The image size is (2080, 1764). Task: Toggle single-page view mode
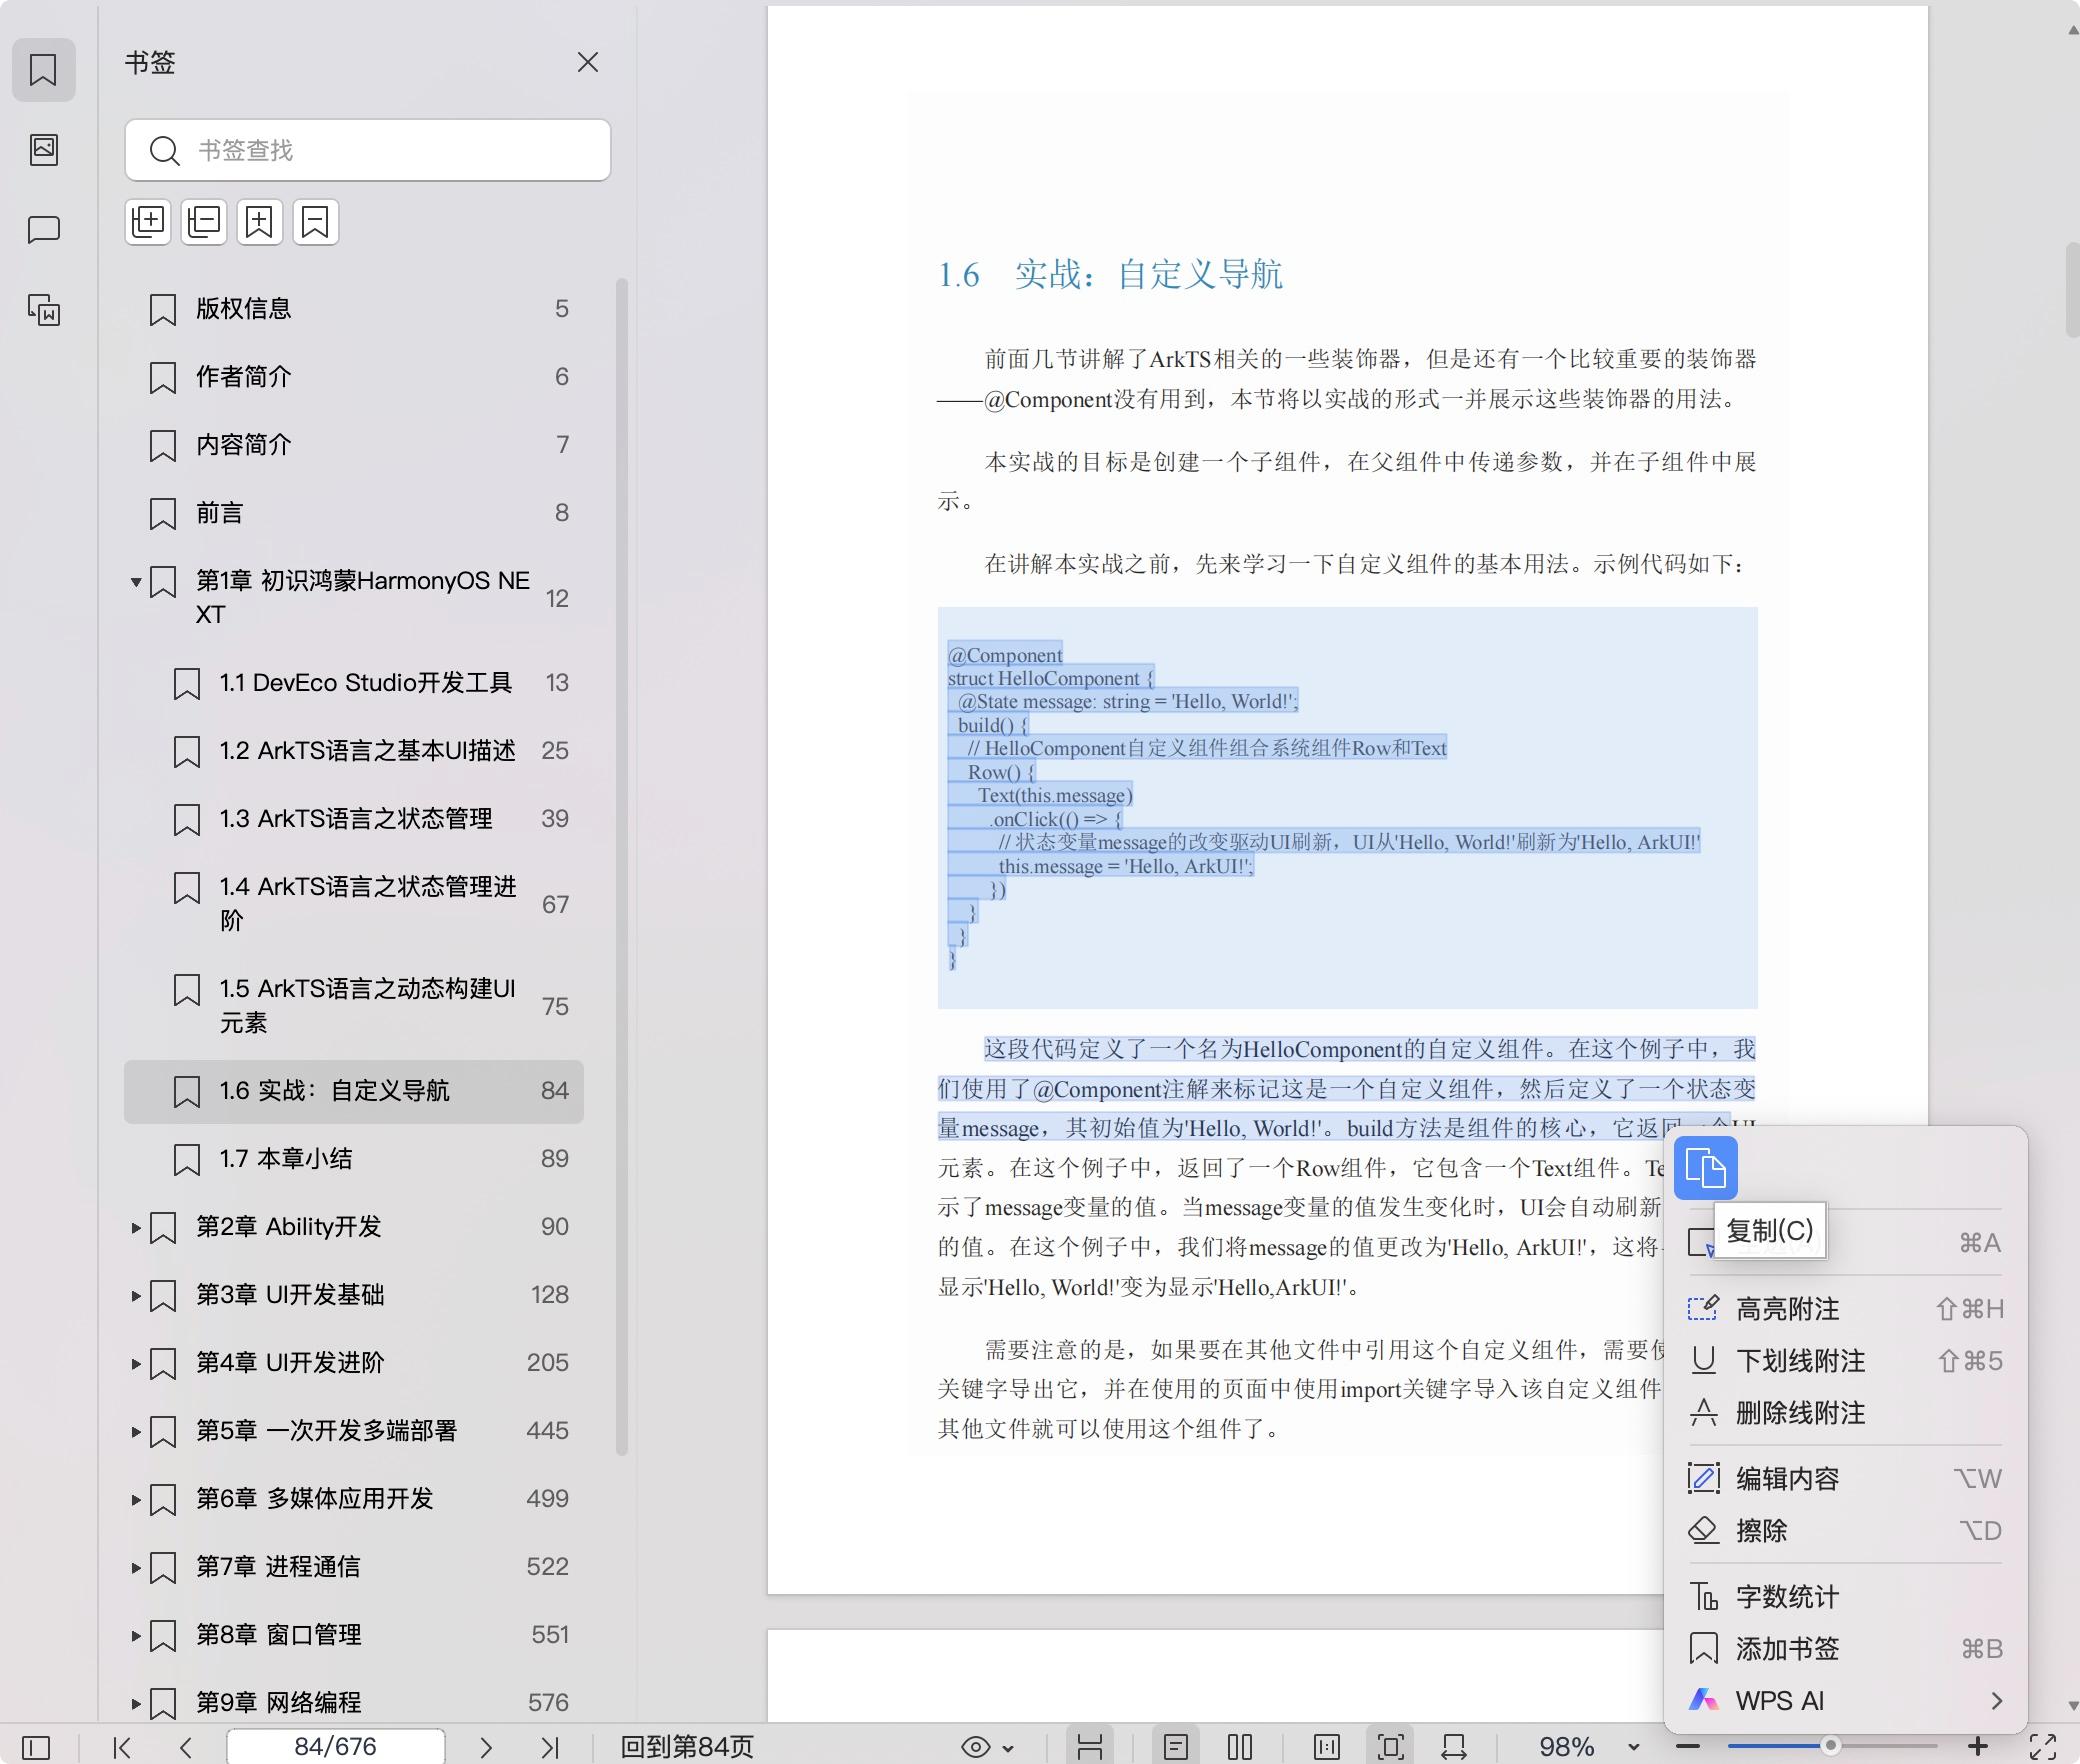(x=1176, y=1747)
